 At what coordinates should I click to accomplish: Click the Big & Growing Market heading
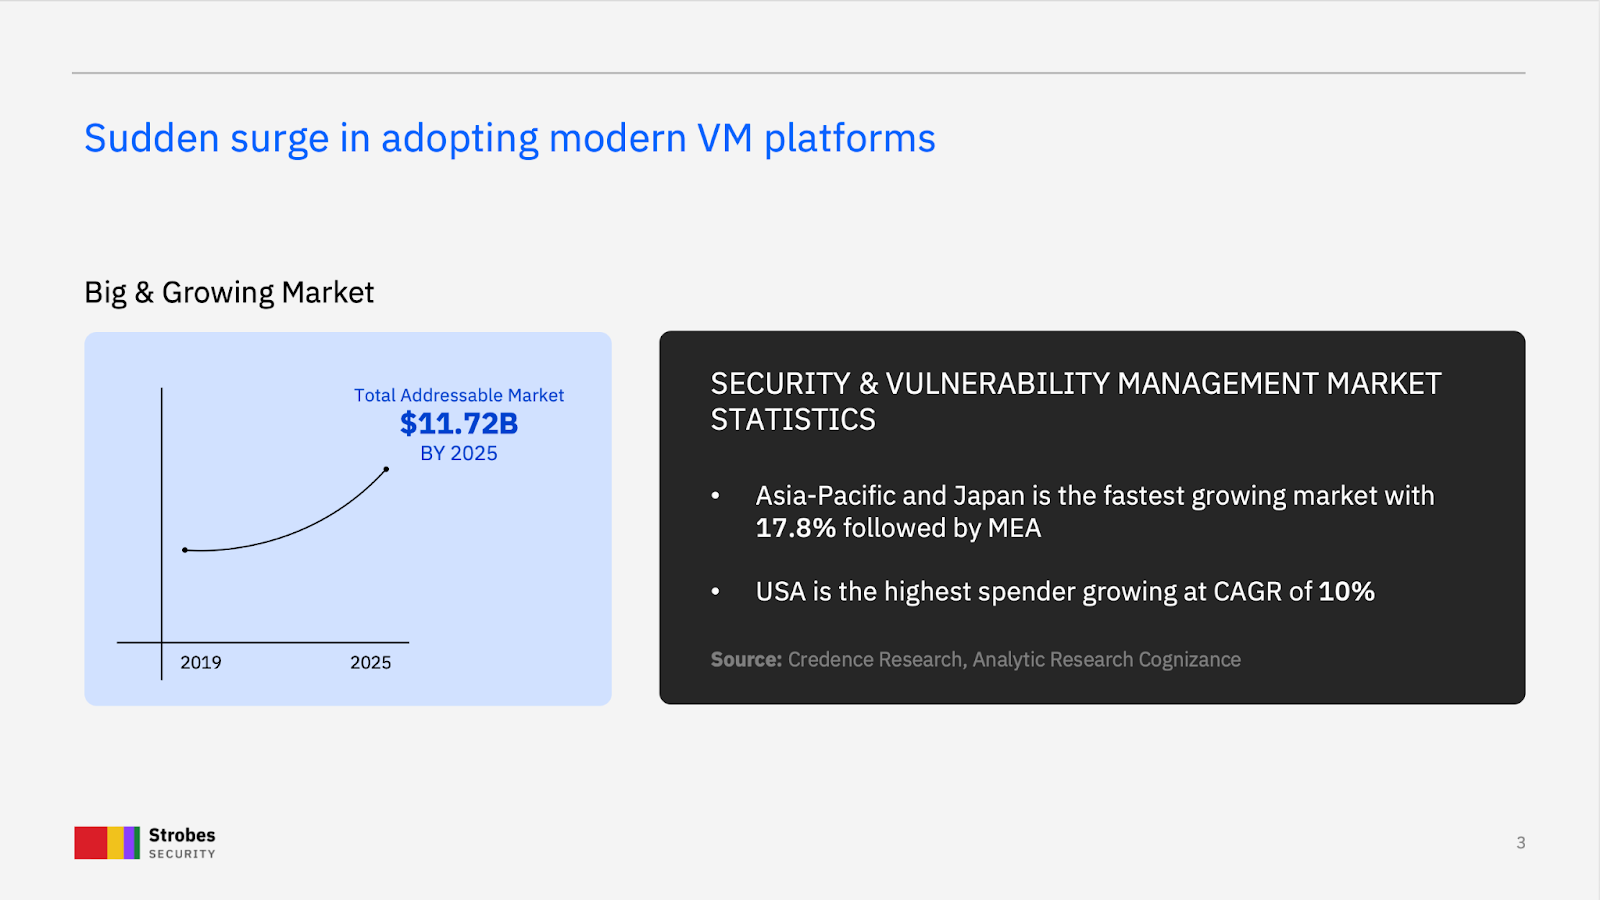229,292
